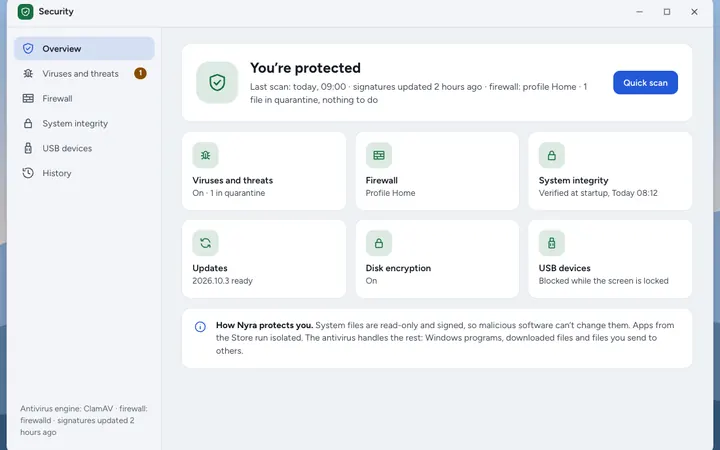720x450 pixels.
Task: Close the Security window
Action: pos(694,12)
